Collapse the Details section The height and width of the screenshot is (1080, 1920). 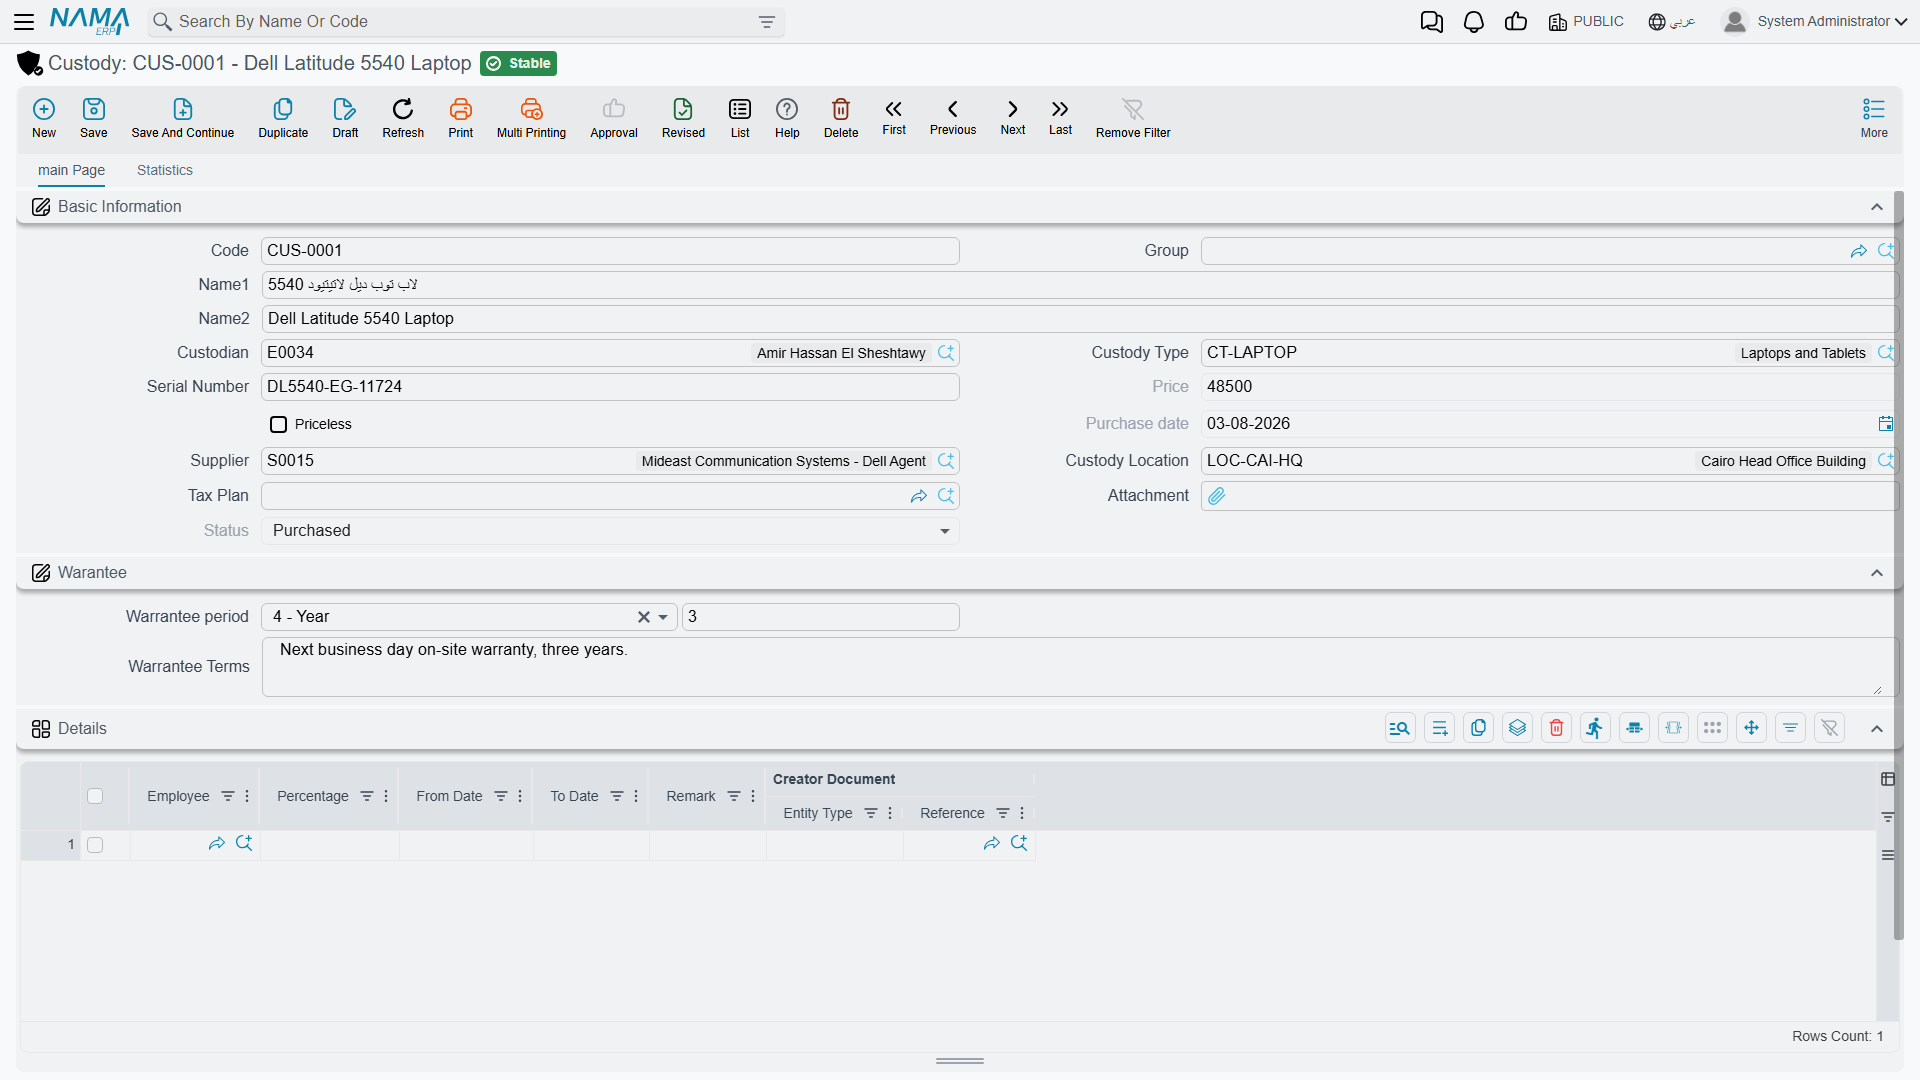tap(1877, 729)
